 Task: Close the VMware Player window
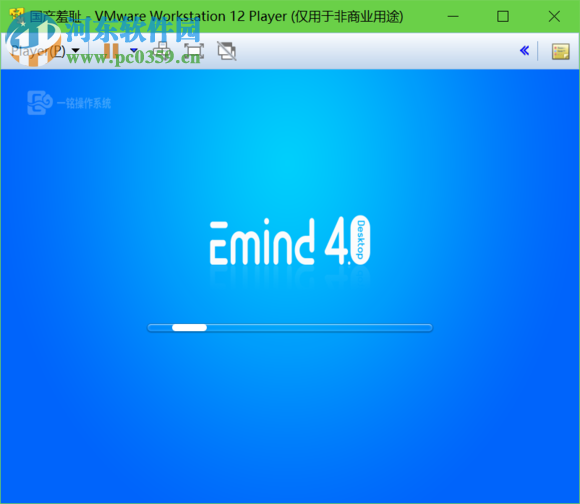pyautogui.click(x=554, y=17)
